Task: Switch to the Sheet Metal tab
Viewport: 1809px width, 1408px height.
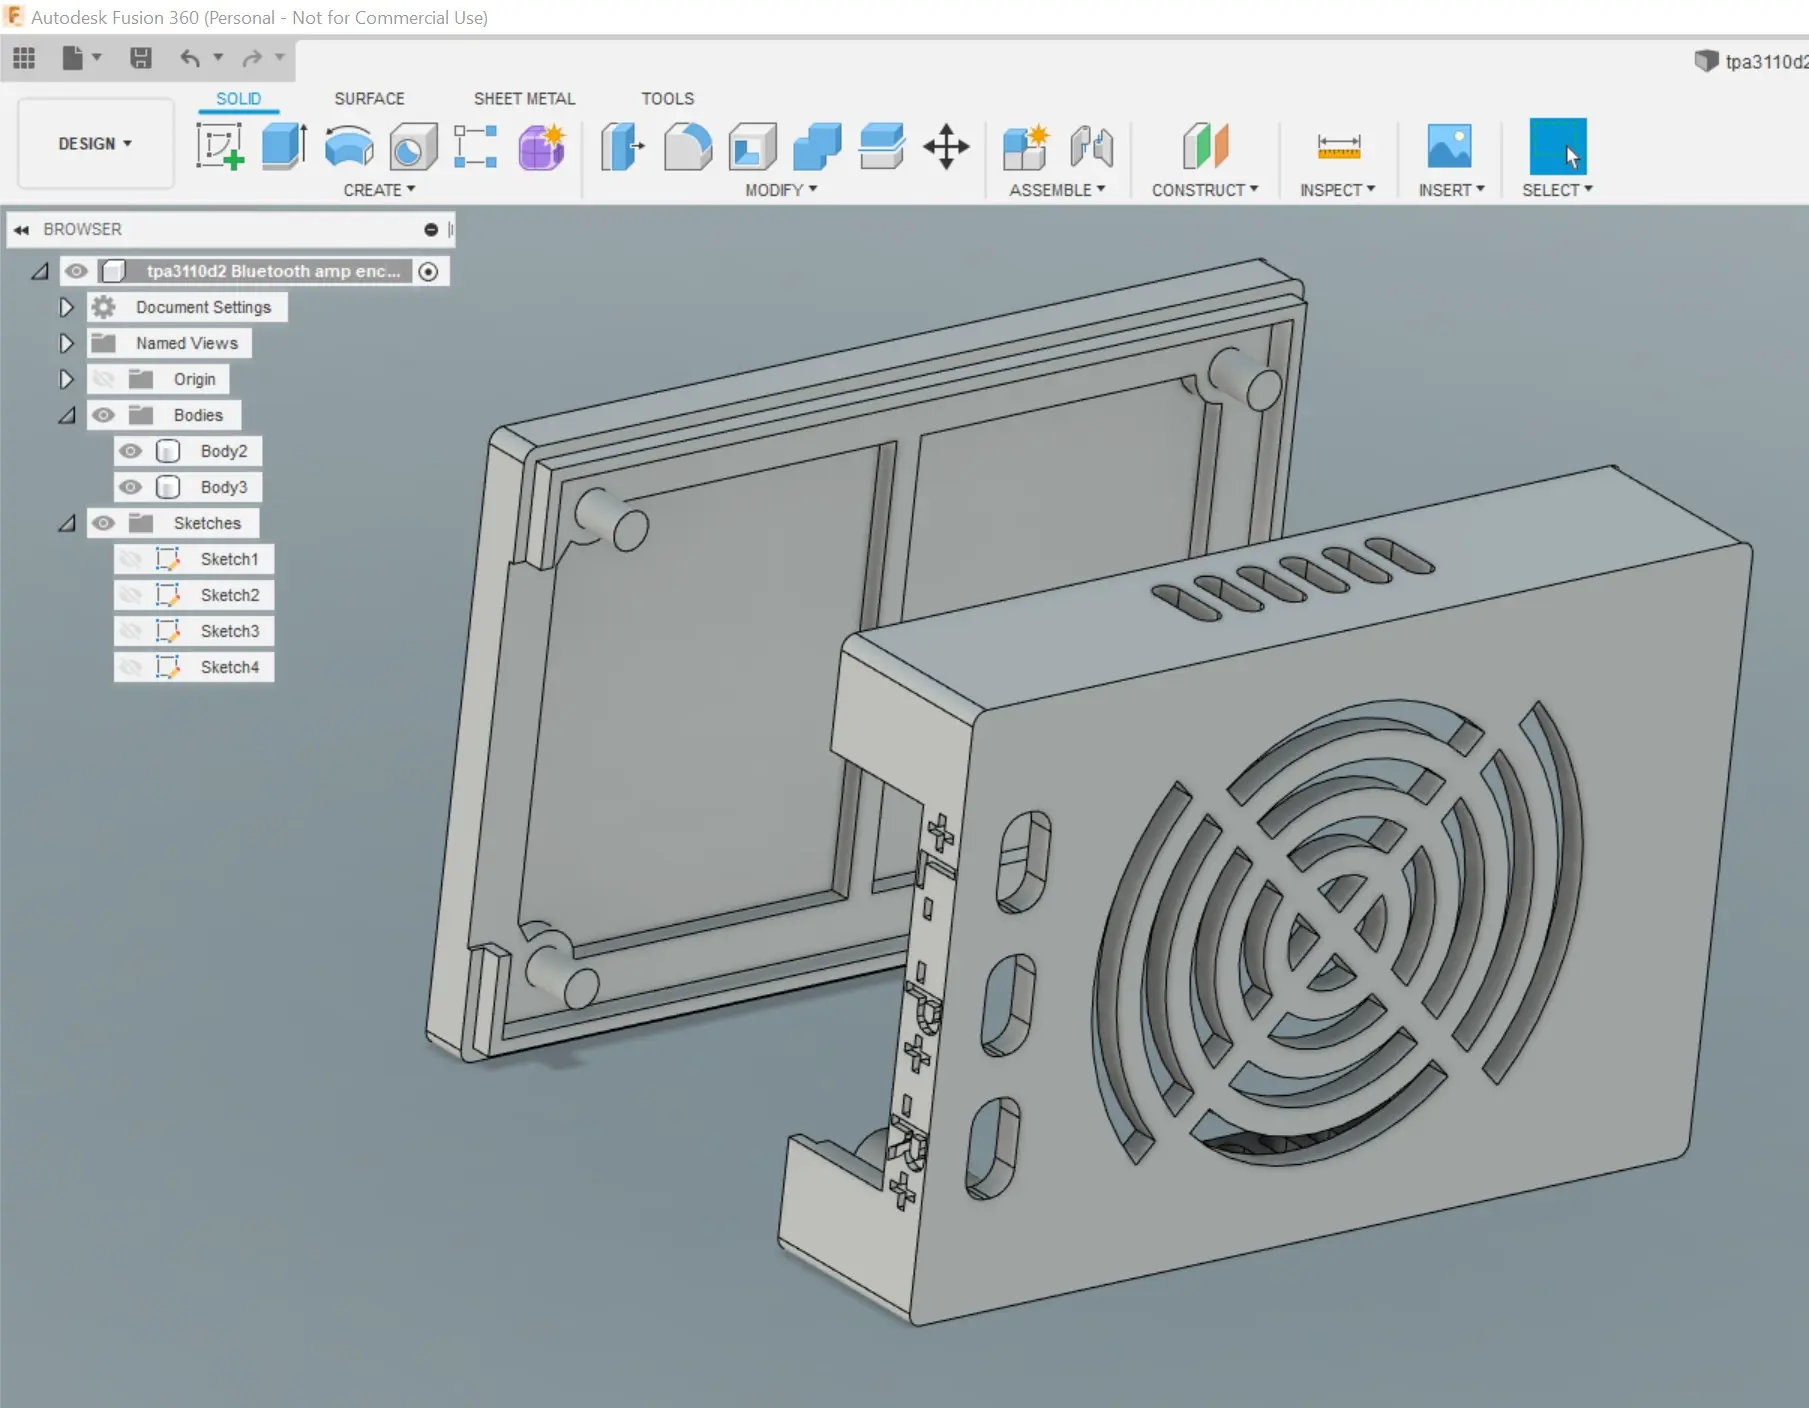Action: tap(524, 99)
